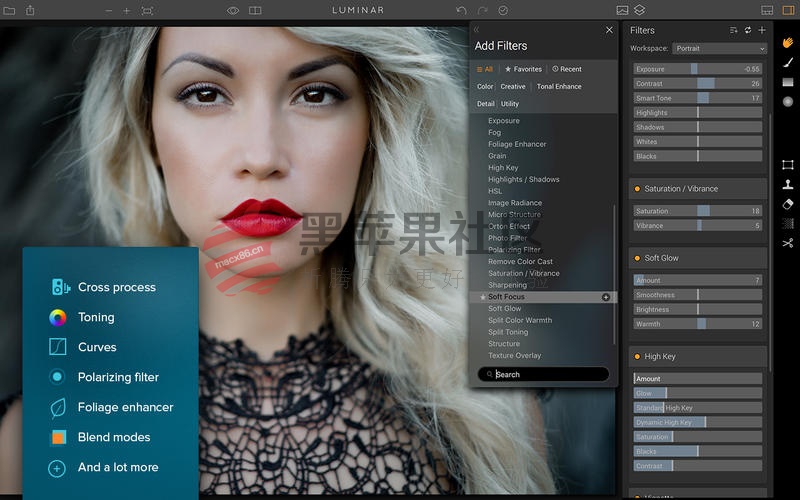Toggle the eye preview icon
This screenshot has width=800, height=500.
[233, 11]
